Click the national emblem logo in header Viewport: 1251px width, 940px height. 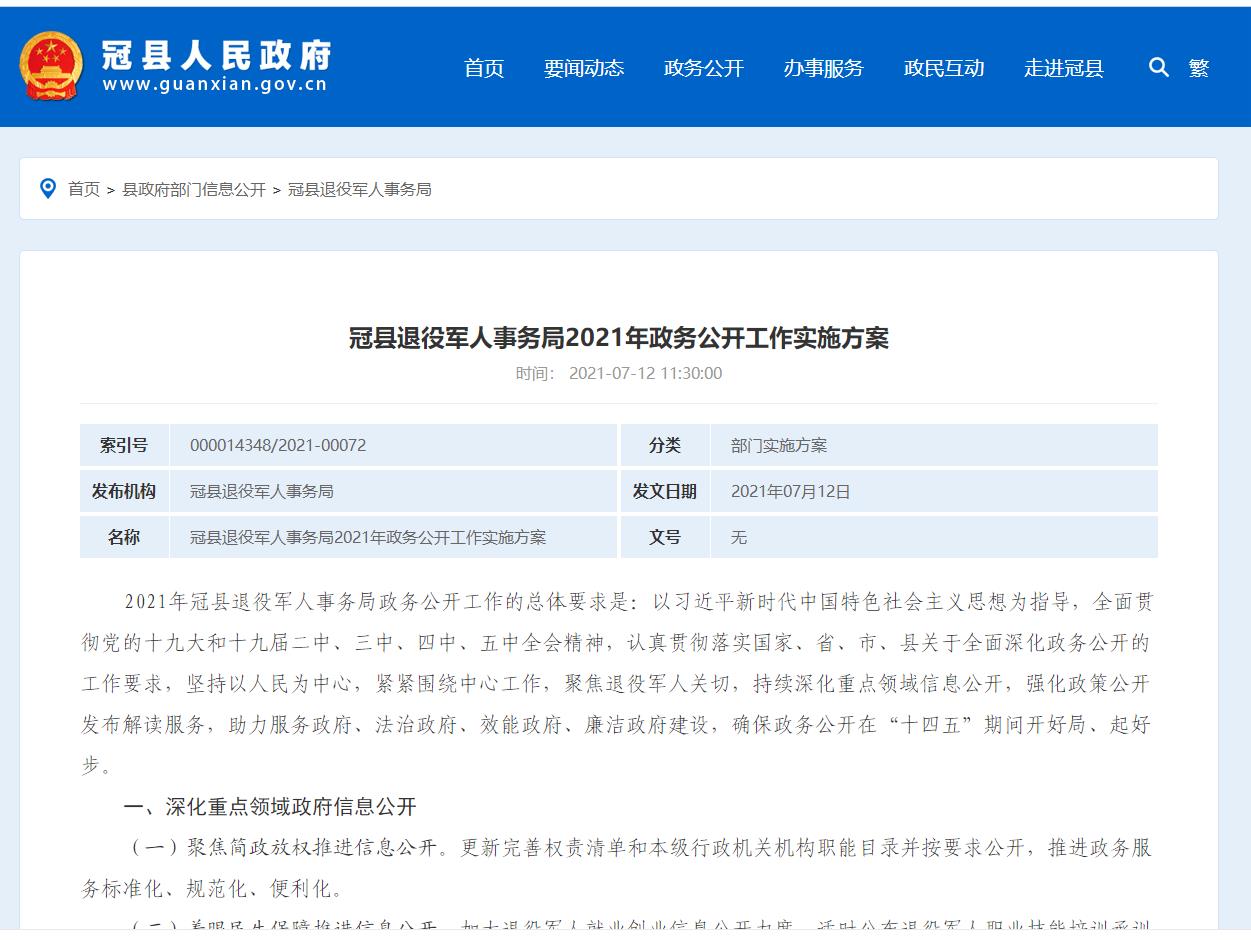(51, 67)
